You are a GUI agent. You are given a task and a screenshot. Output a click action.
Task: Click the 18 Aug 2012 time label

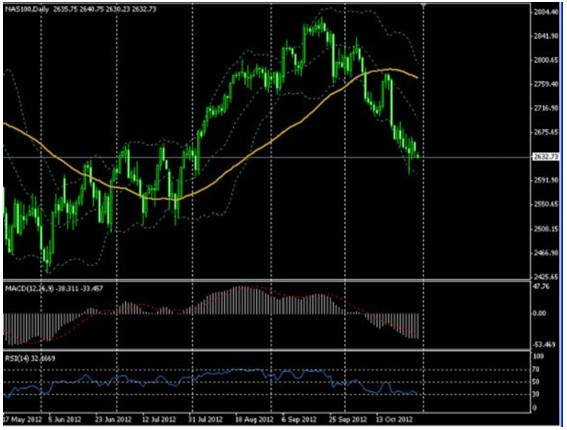pyautogui.click(x=254, y=420)
